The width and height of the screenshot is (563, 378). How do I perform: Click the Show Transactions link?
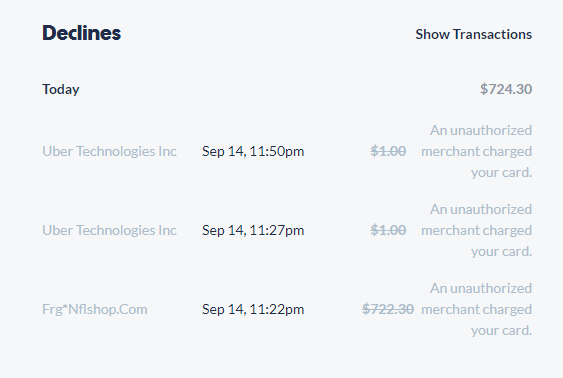click(474, 34)
